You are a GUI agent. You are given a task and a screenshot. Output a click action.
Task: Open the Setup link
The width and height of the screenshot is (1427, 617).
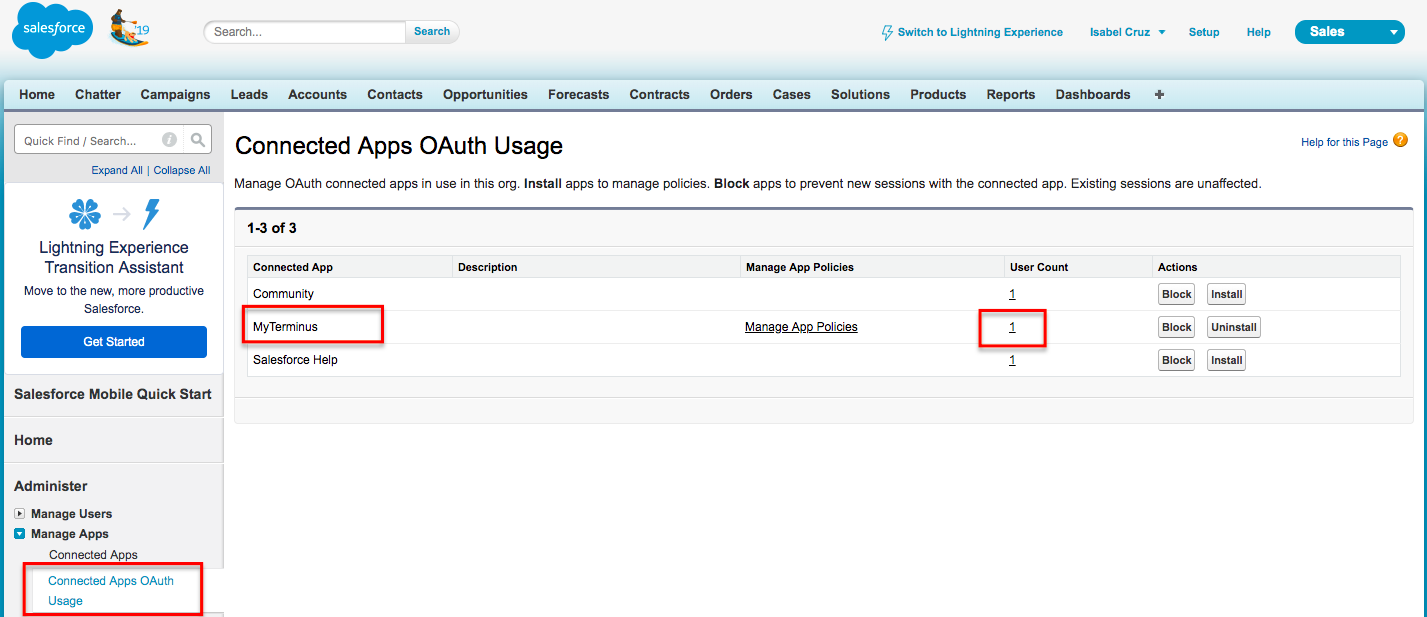pos(1204,32)
